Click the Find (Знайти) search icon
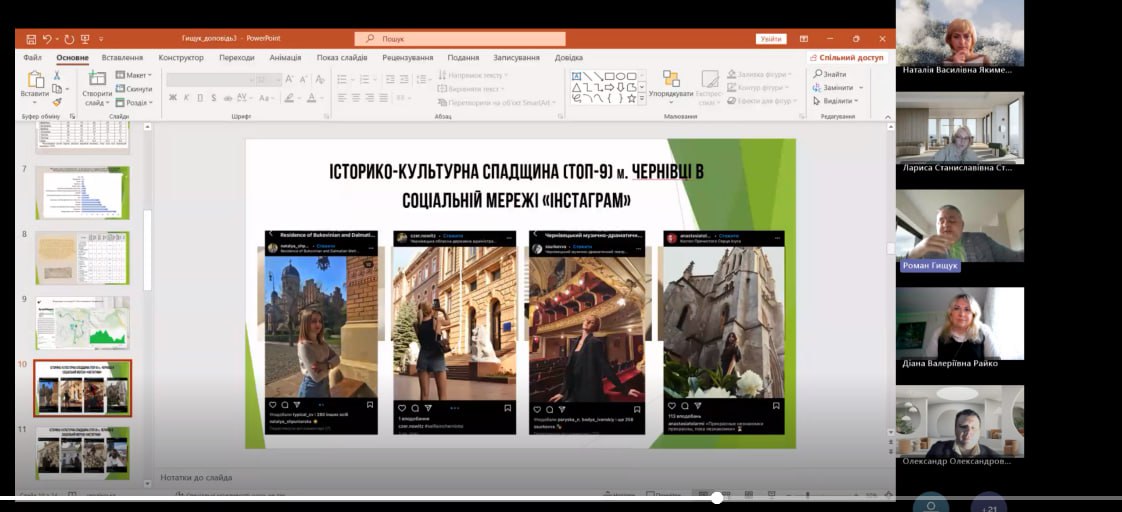This screenshot has height=512, width=1122. point(816,75)
